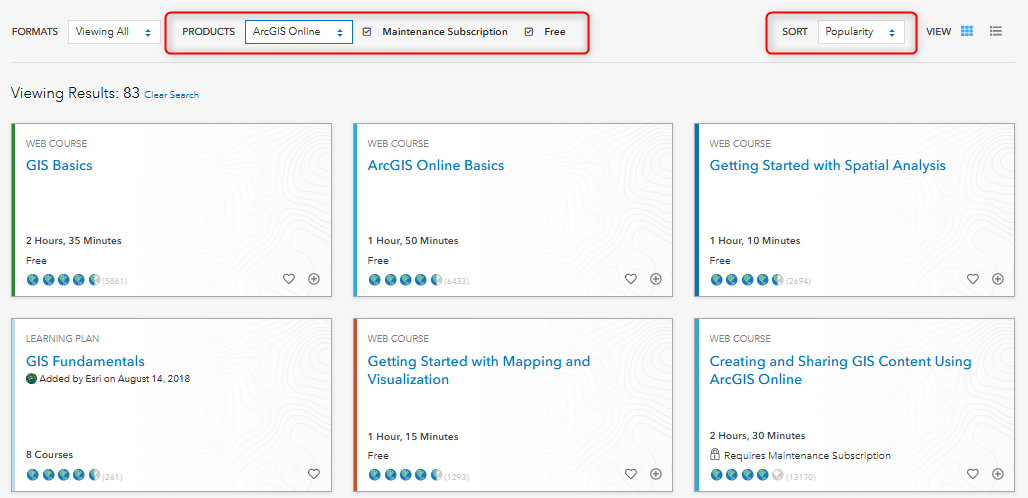Image resolution: width=1028 pixels, height=498 pixels.
Task: Click the (13170) review count
Action: 801,477
